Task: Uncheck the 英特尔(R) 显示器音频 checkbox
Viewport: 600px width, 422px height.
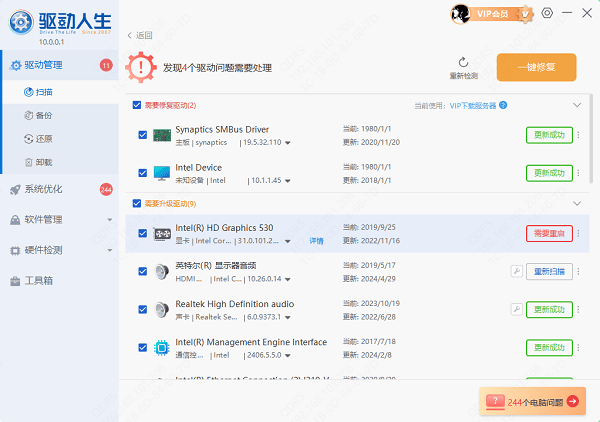Action: (x=143, y=271)
